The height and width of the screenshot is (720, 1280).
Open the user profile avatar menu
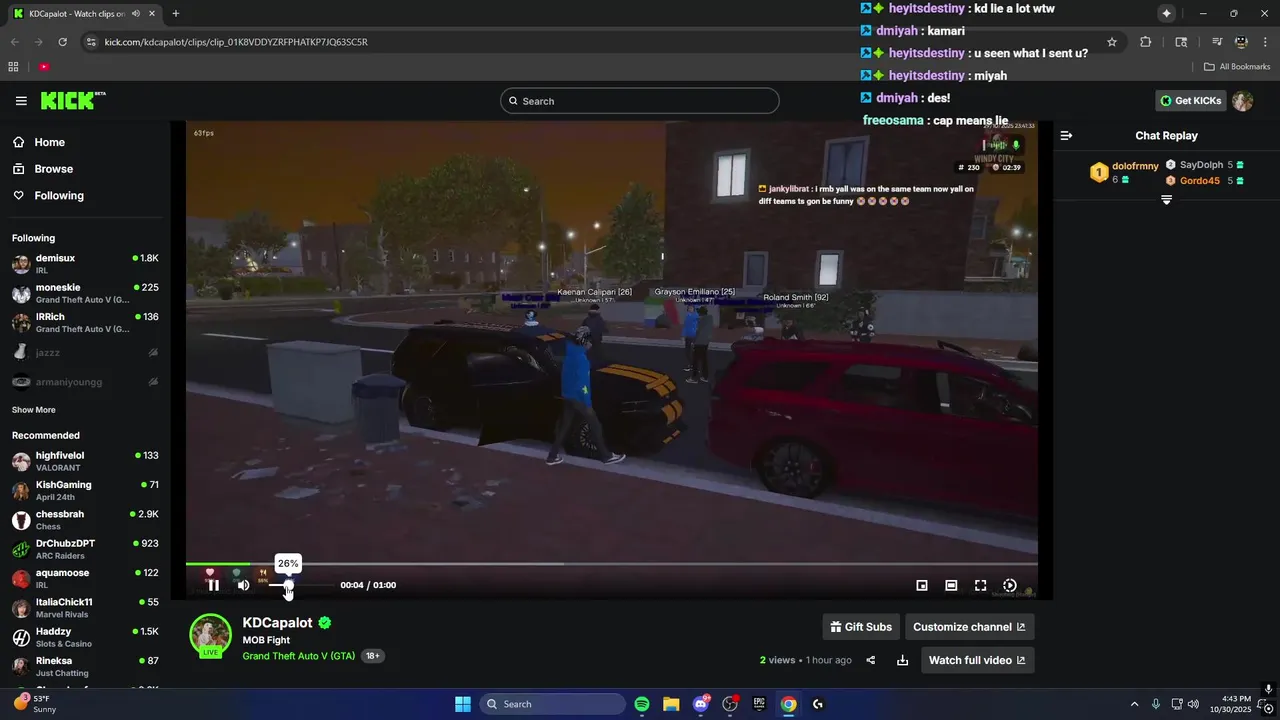tap(1242, 101)
